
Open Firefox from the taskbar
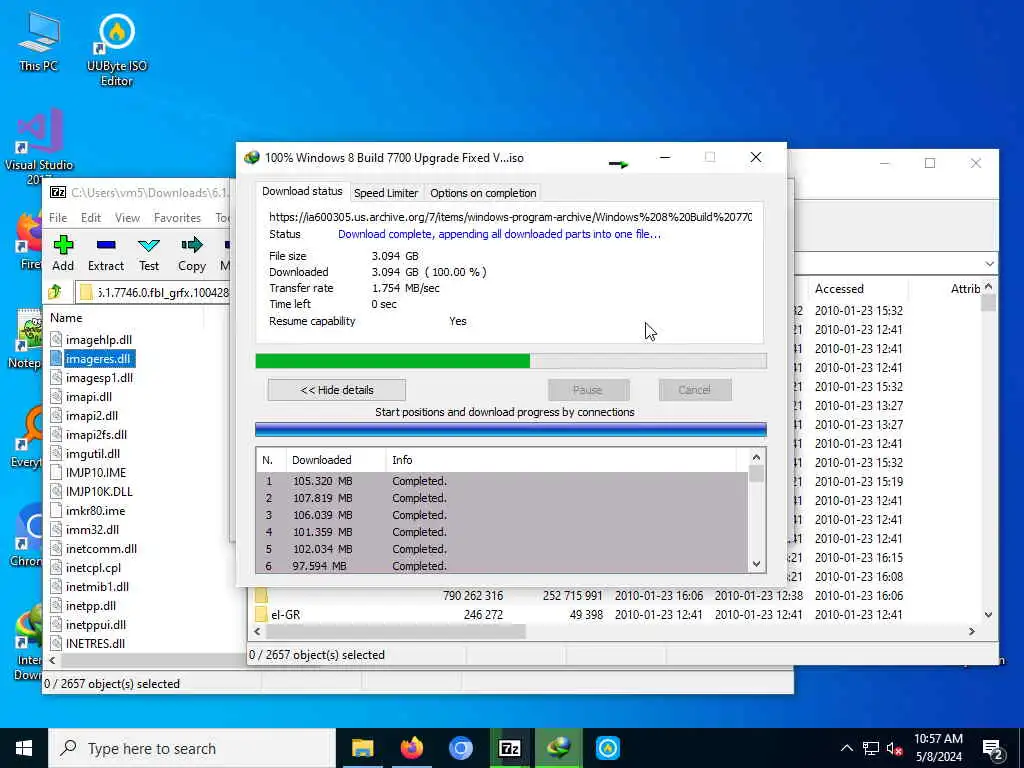pos(411,748)
